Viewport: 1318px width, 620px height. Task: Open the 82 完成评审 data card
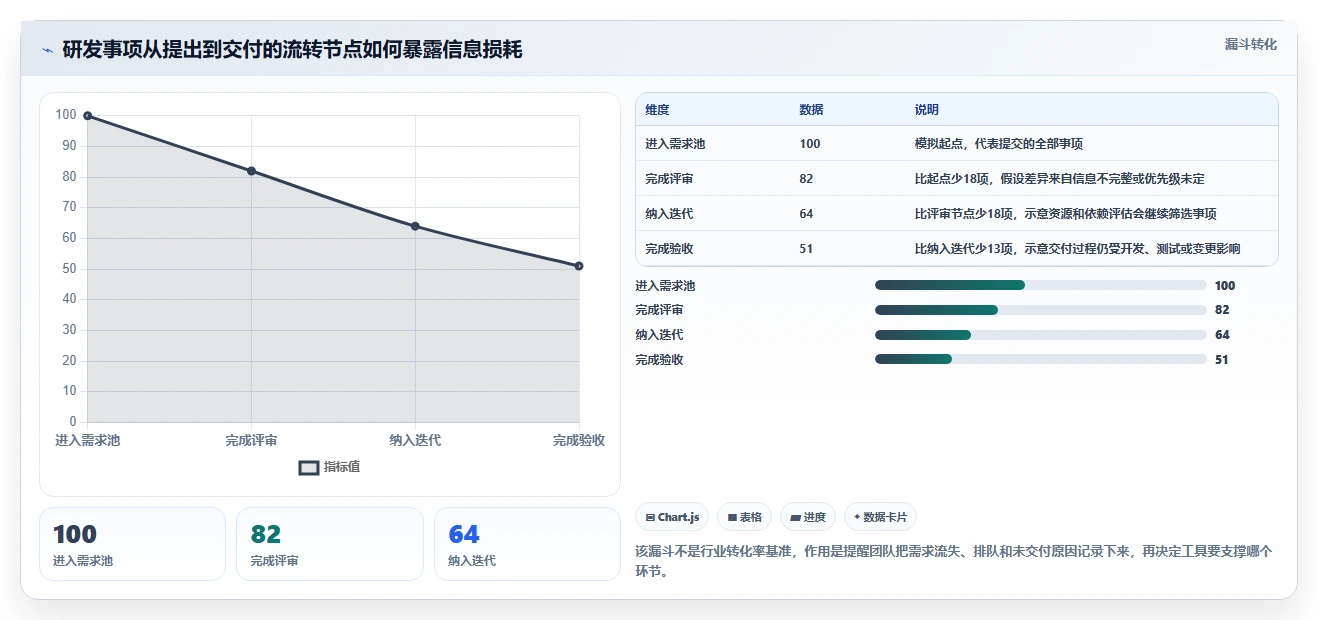[x=330, y=544]
